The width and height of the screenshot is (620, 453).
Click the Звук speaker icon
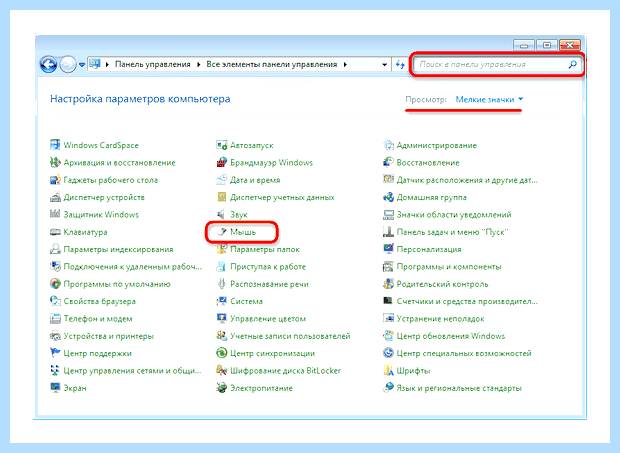[221, 214]
